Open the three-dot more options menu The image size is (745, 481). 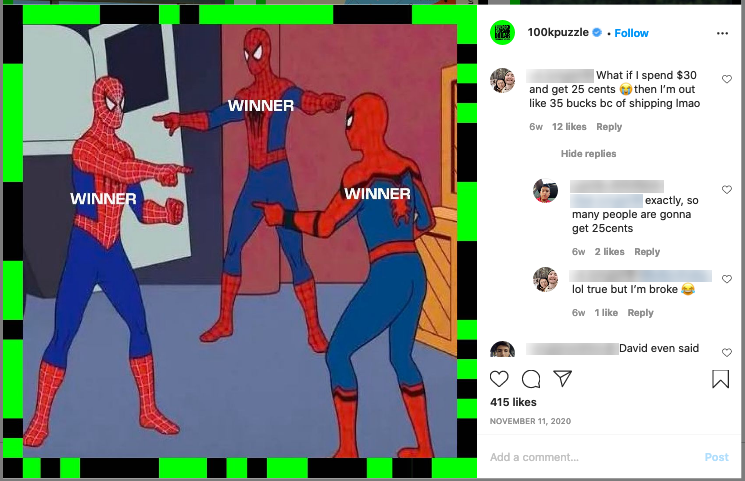(722, 33)
